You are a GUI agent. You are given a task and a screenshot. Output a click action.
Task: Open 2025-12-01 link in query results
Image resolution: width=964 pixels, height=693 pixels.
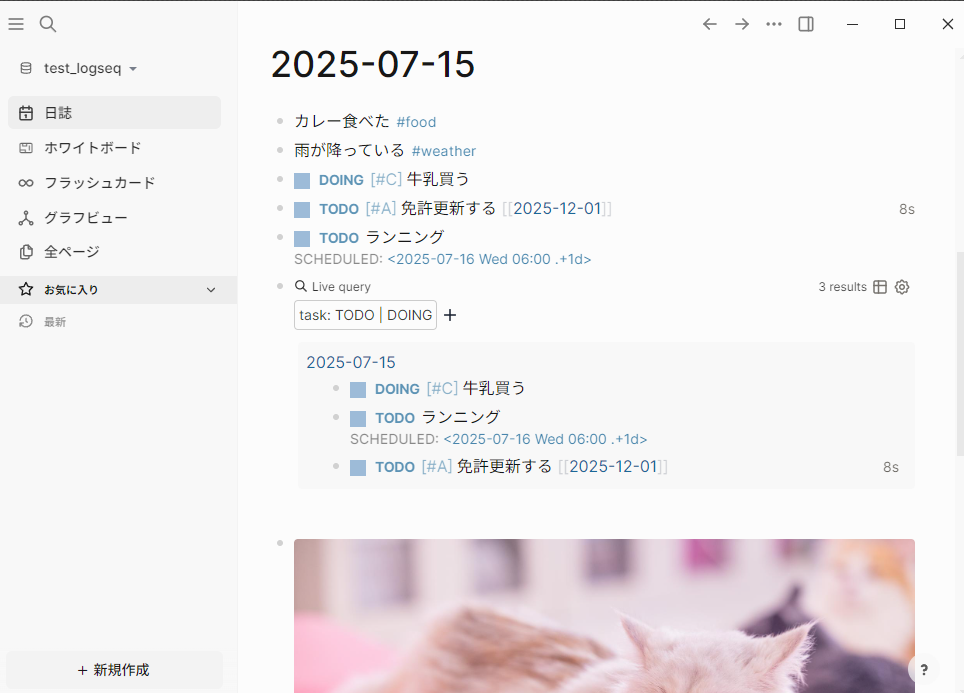613,467
